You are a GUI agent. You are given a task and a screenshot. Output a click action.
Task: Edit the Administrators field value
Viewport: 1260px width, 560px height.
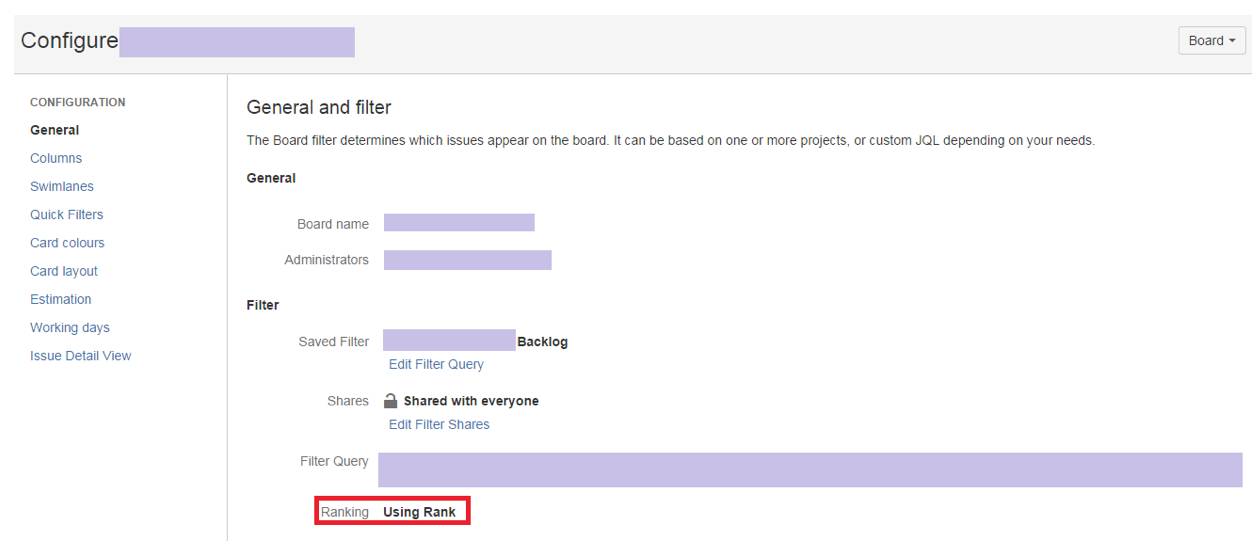click(x=467, y=260)
